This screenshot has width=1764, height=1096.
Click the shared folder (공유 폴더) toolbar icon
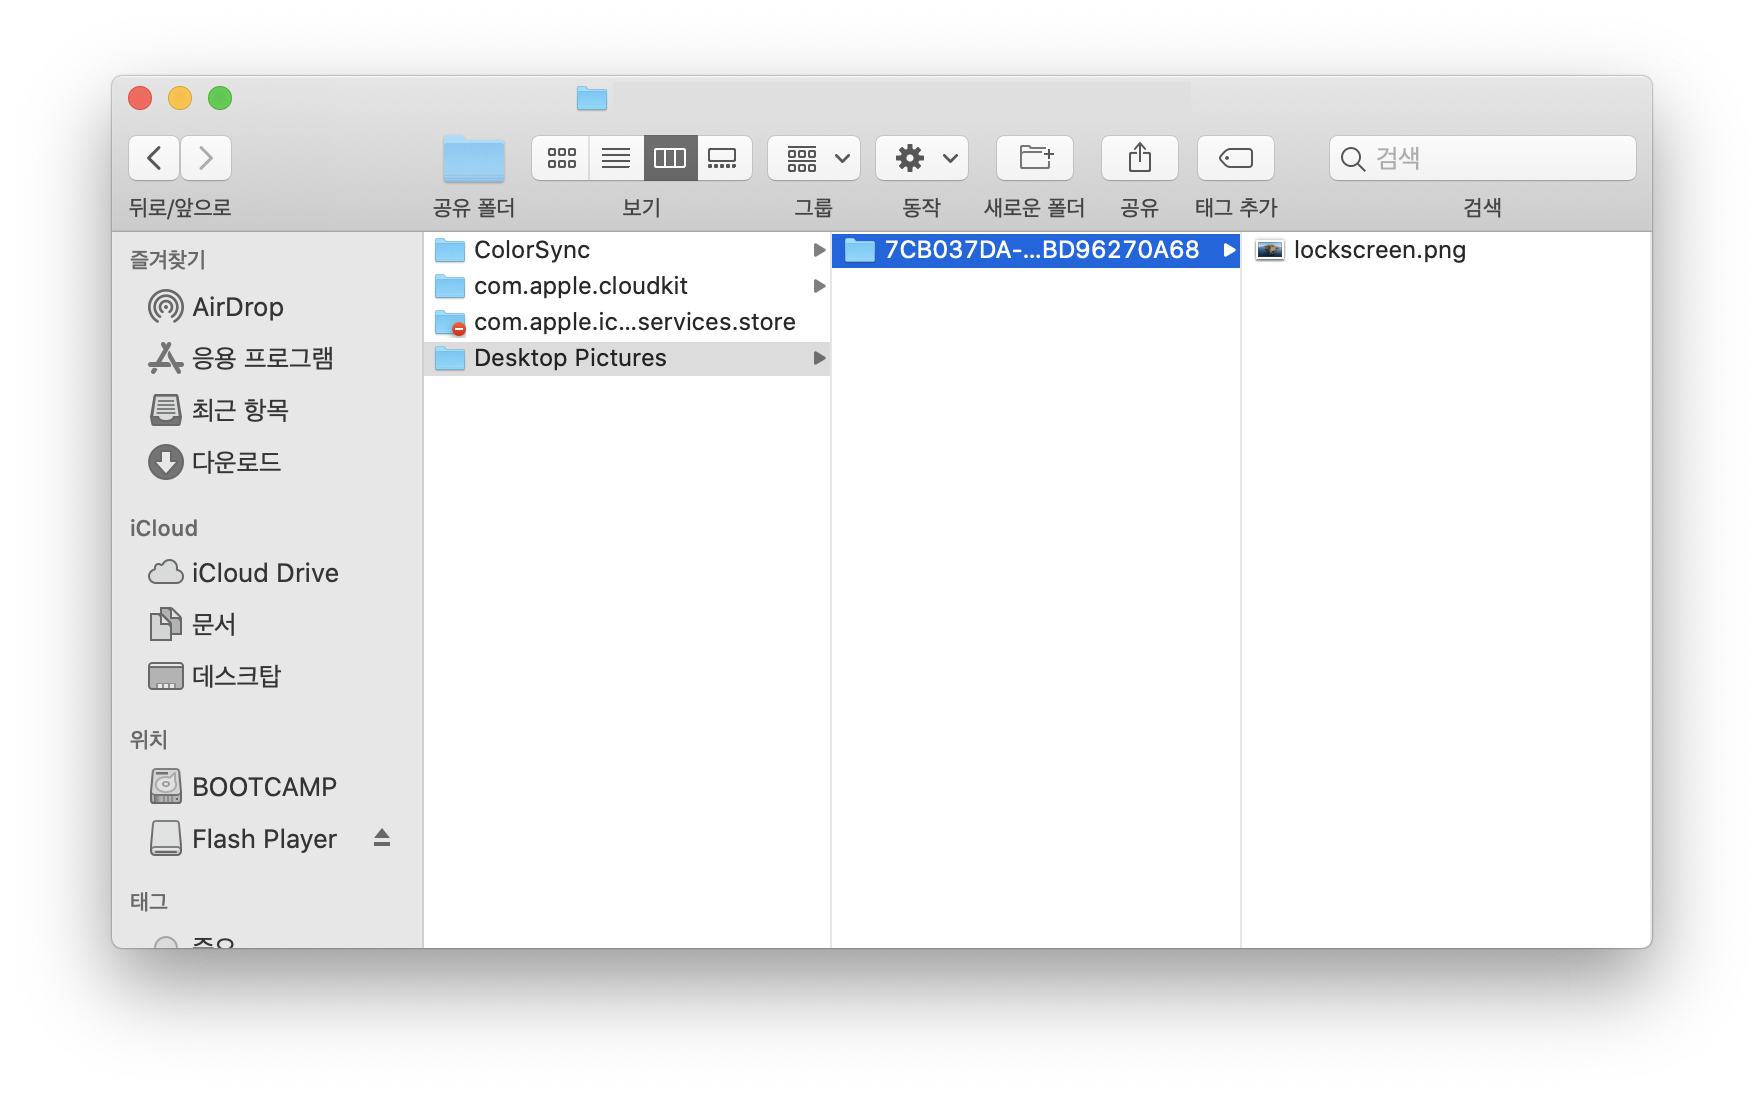point(474,159)
